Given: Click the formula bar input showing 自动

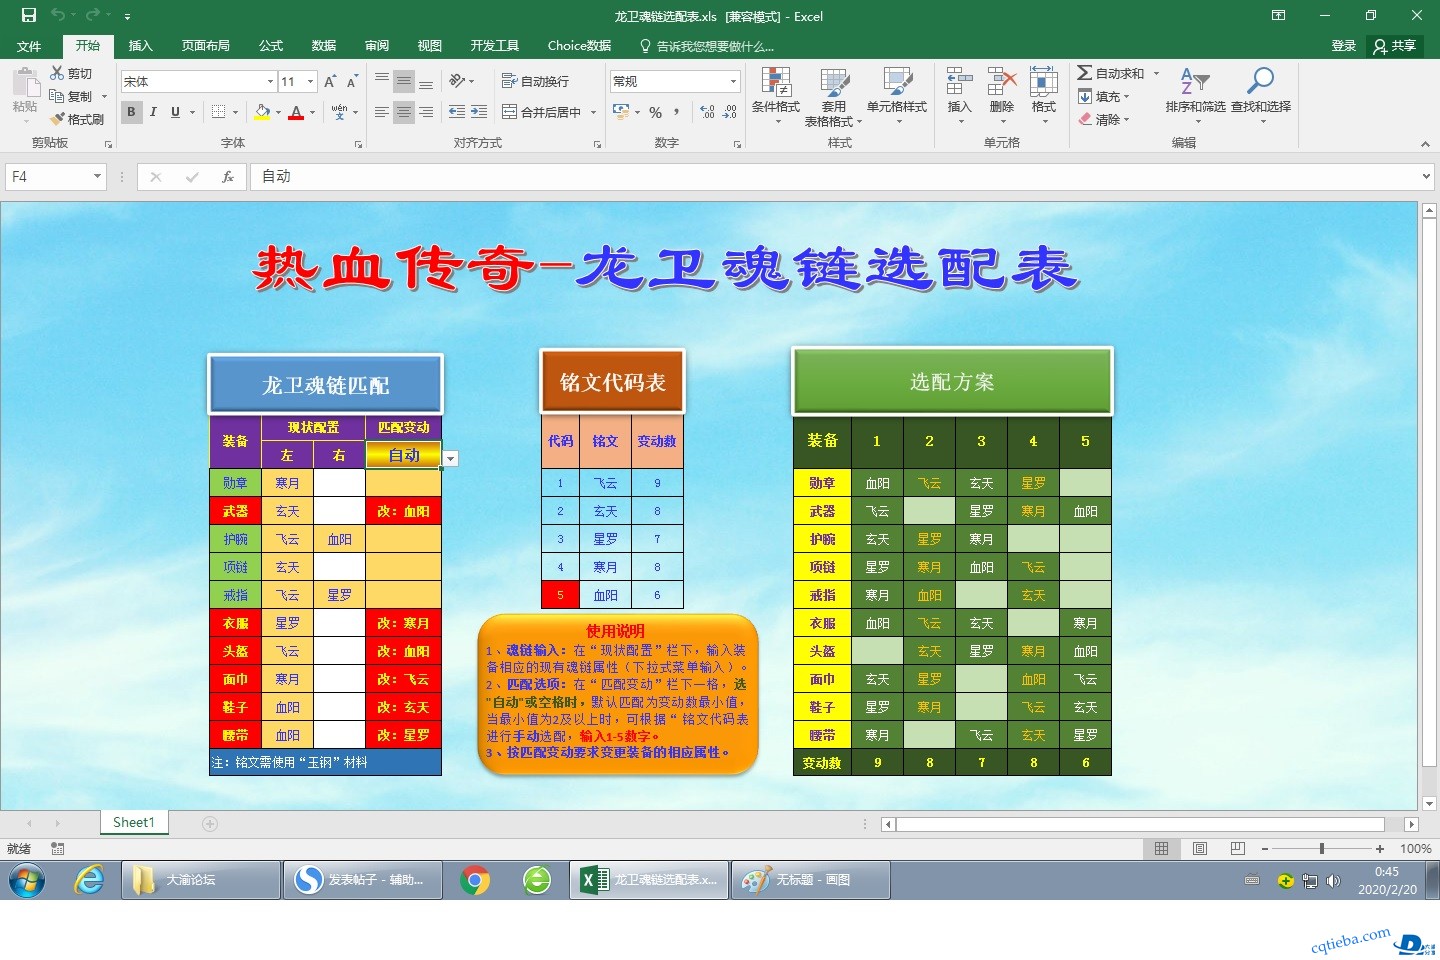Looking at the screenshot, I should 834,177.
